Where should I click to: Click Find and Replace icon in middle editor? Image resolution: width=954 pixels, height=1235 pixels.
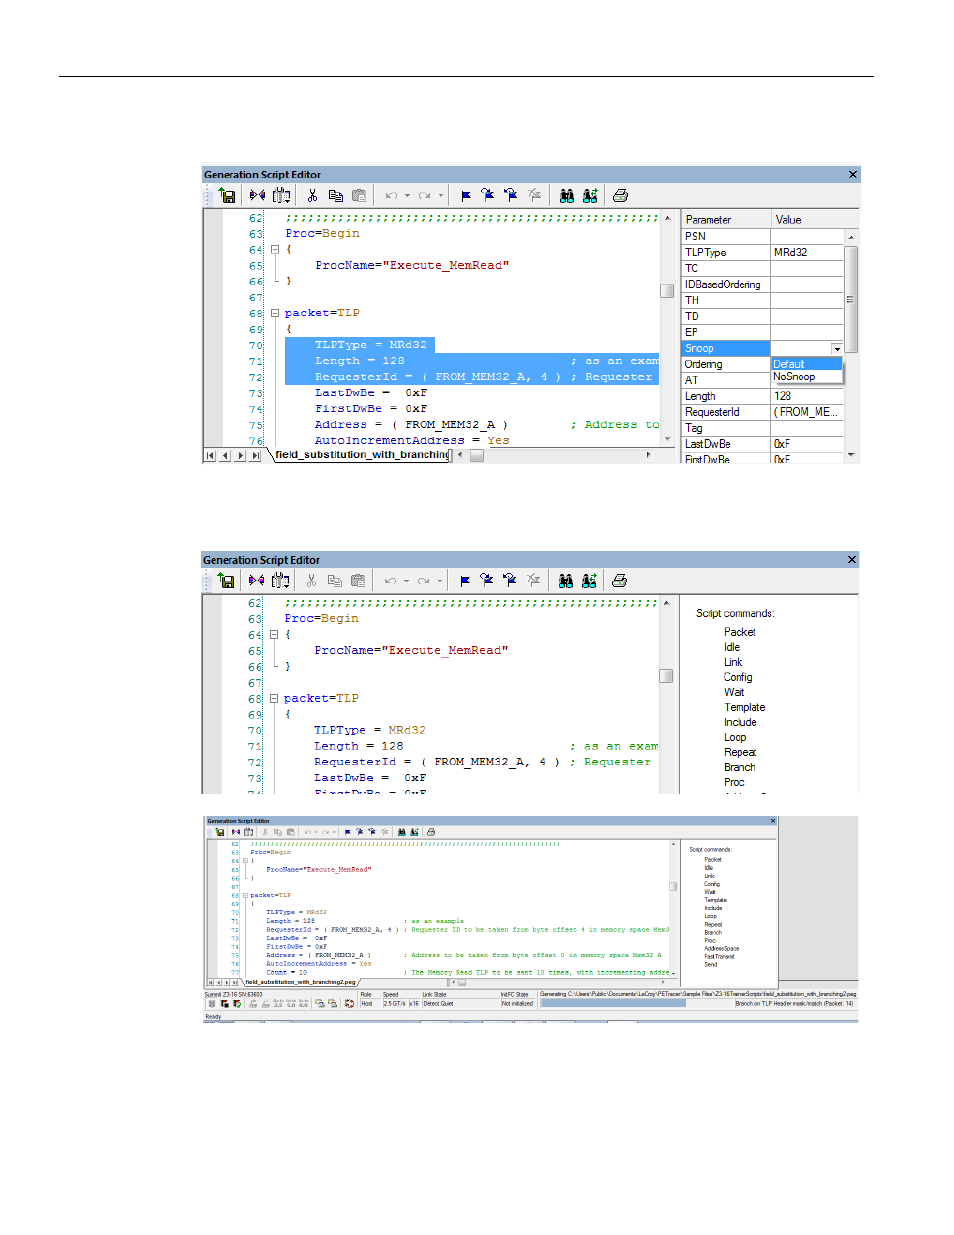click(x=589, y=581)
